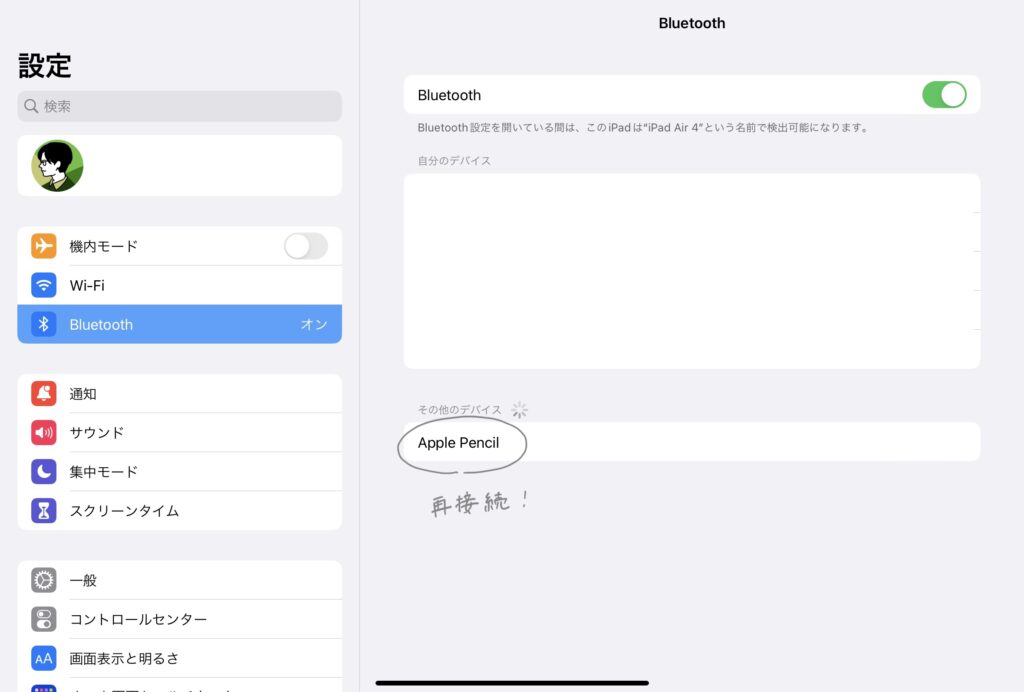This screenshot has width=1024, height=692.
Task: Open コントロールセンター settings
Action: click(x=180, y=619)
